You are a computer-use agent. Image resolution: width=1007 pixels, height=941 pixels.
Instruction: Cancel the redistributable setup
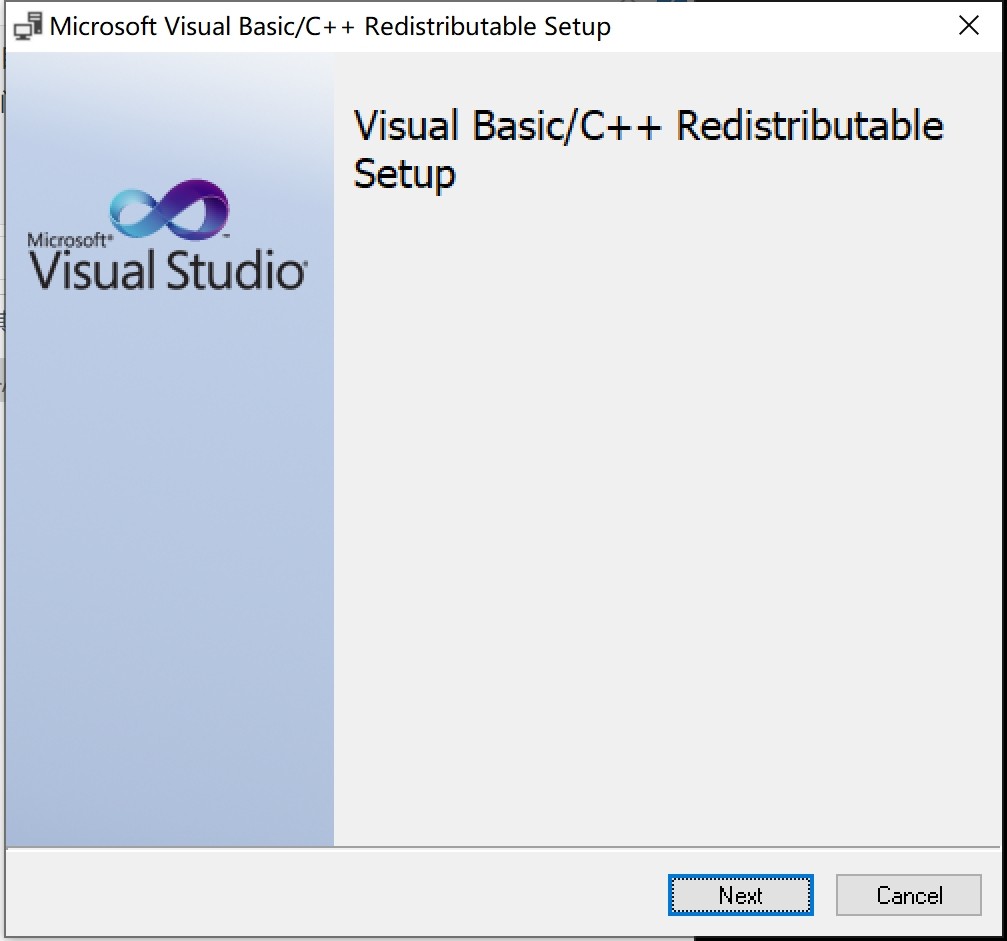(x=909, y=895)
